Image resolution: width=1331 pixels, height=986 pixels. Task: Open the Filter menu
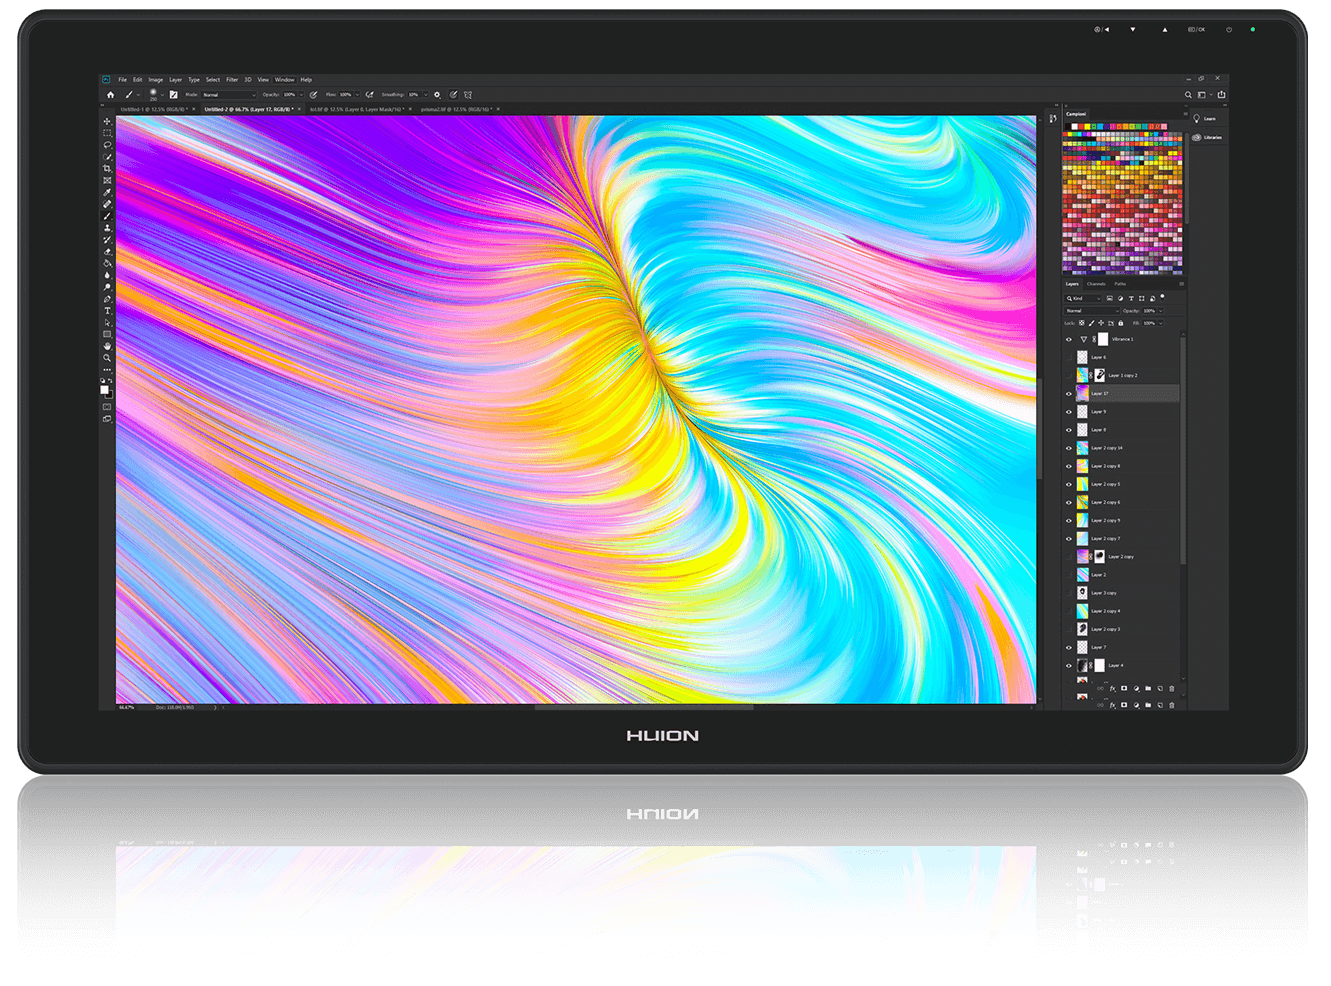coord(232,79)
